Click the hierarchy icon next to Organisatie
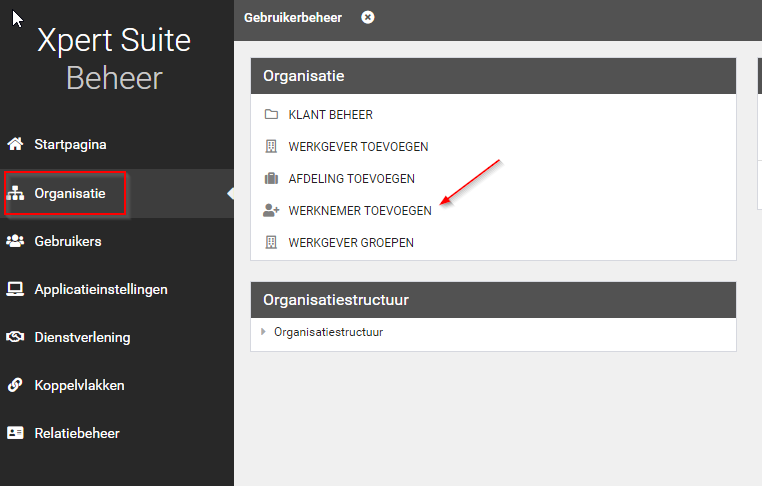The height and width of the screenshot is (486, 762). 15,193
